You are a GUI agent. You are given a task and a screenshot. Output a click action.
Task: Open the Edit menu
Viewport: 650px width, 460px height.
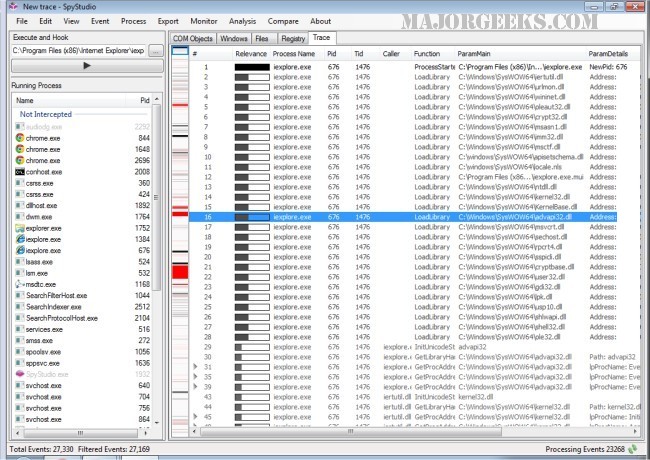(46, 21)
